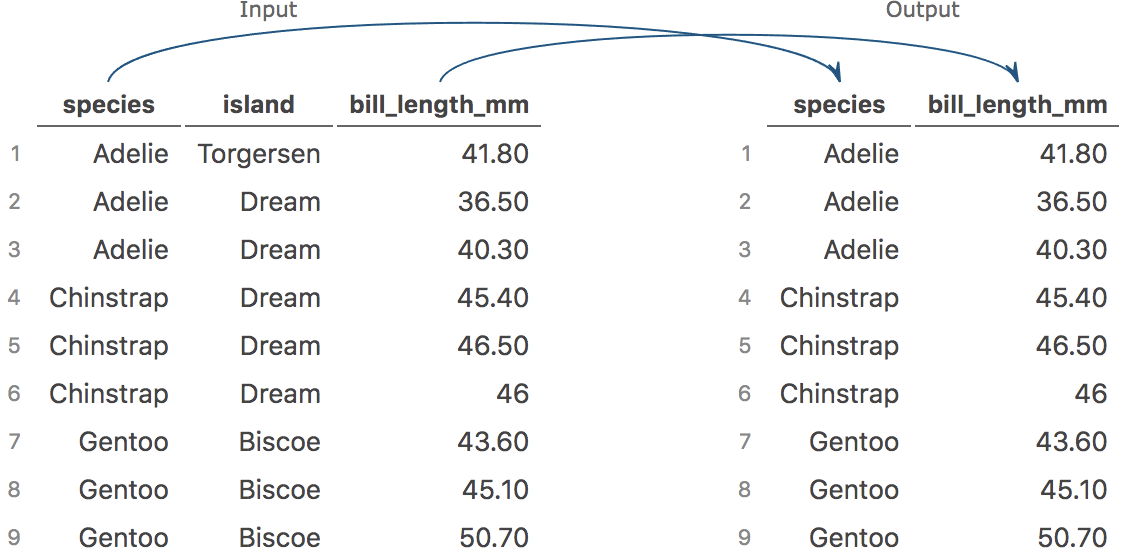Click the output table's bill_length_mm header
The image size is (1122, 556).
click(1017, 105)
